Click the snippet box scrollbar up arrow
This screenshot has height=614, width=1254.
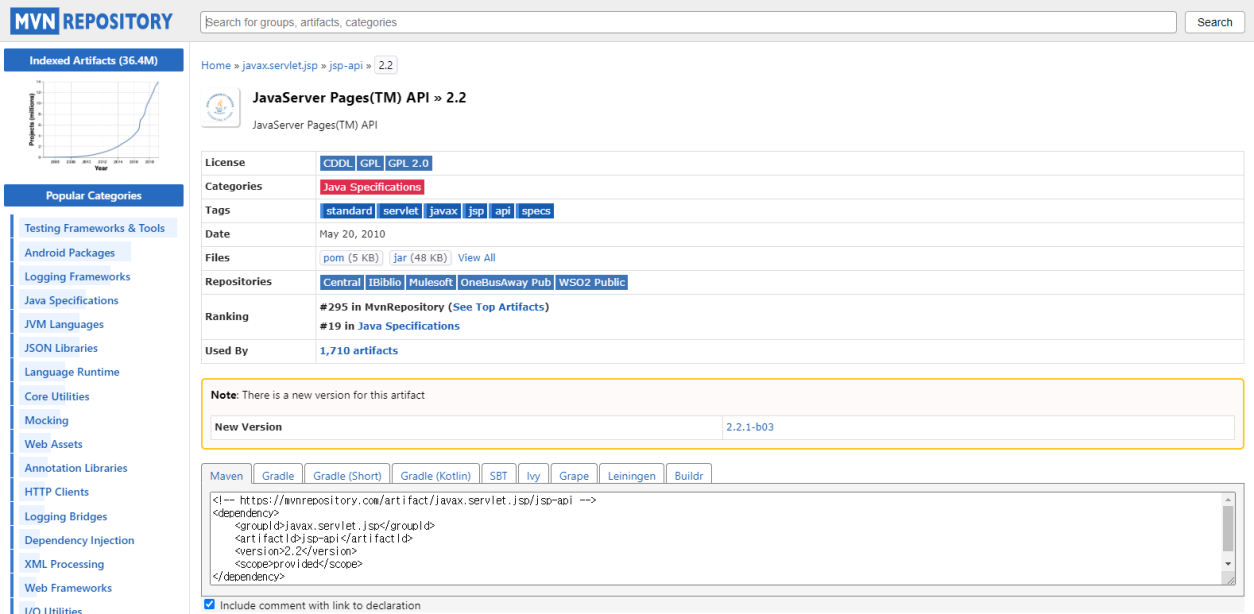1228,499
